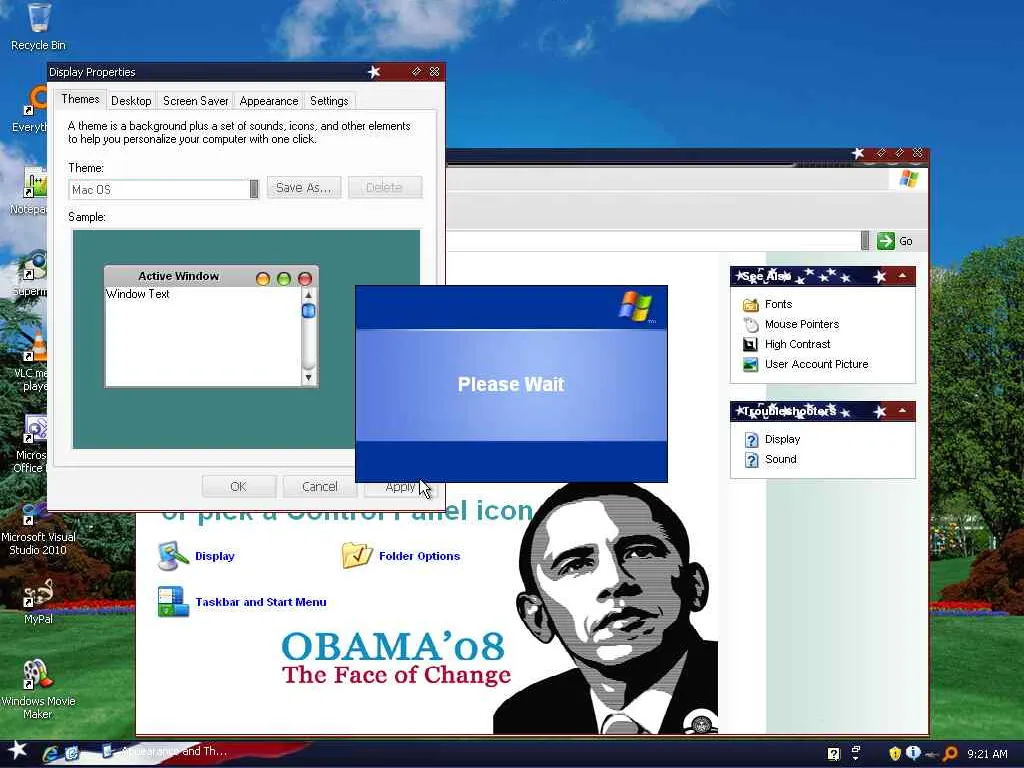1024x768 pixels.
Task: Click the Folder Options folder icon
Action: (x=357, y=555)
